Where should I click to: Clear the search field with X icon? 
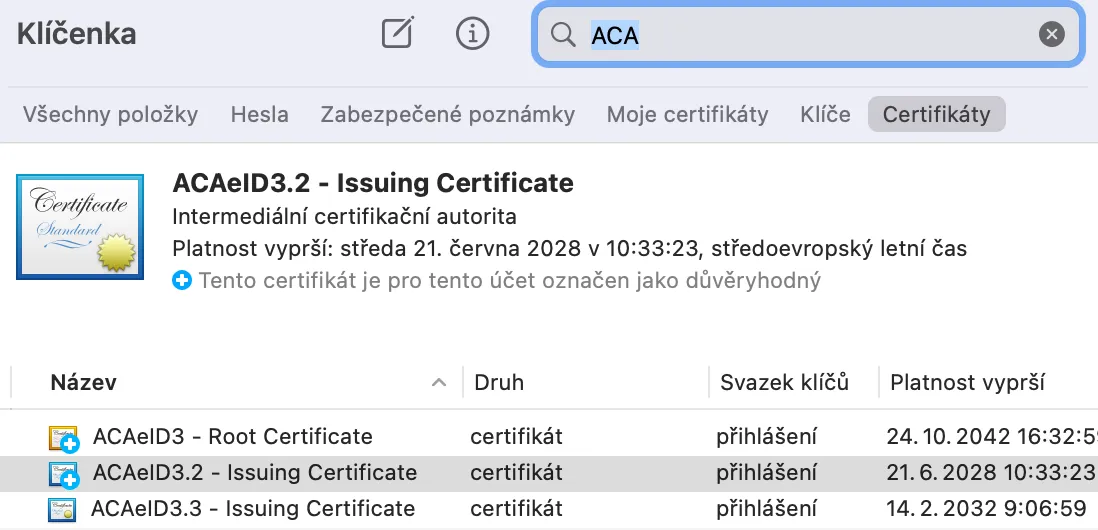pos(1051,35)
